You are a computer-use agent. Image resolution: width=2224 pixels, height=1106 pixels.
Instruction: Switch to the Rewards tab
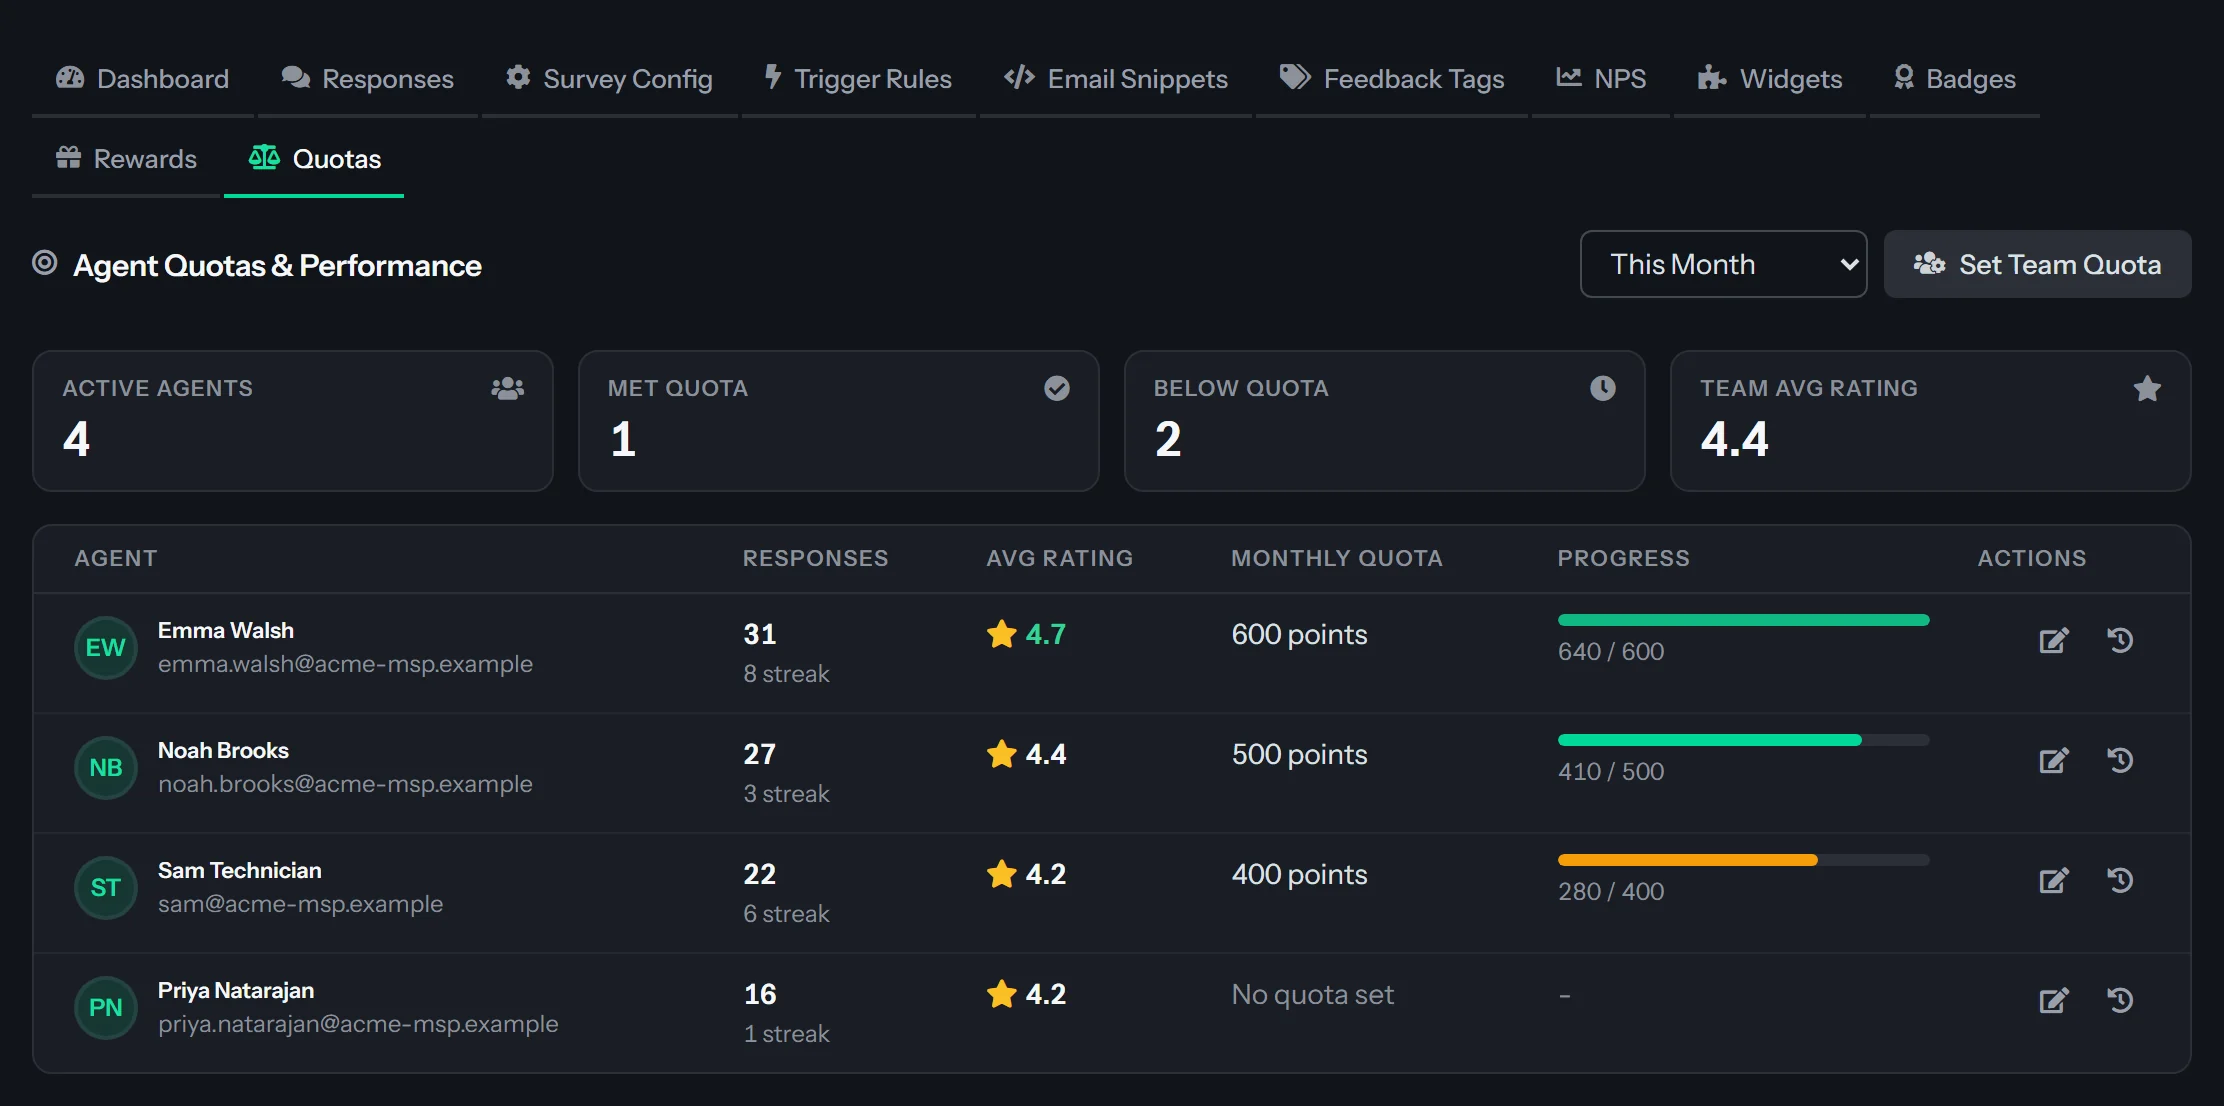click(126, 159)
